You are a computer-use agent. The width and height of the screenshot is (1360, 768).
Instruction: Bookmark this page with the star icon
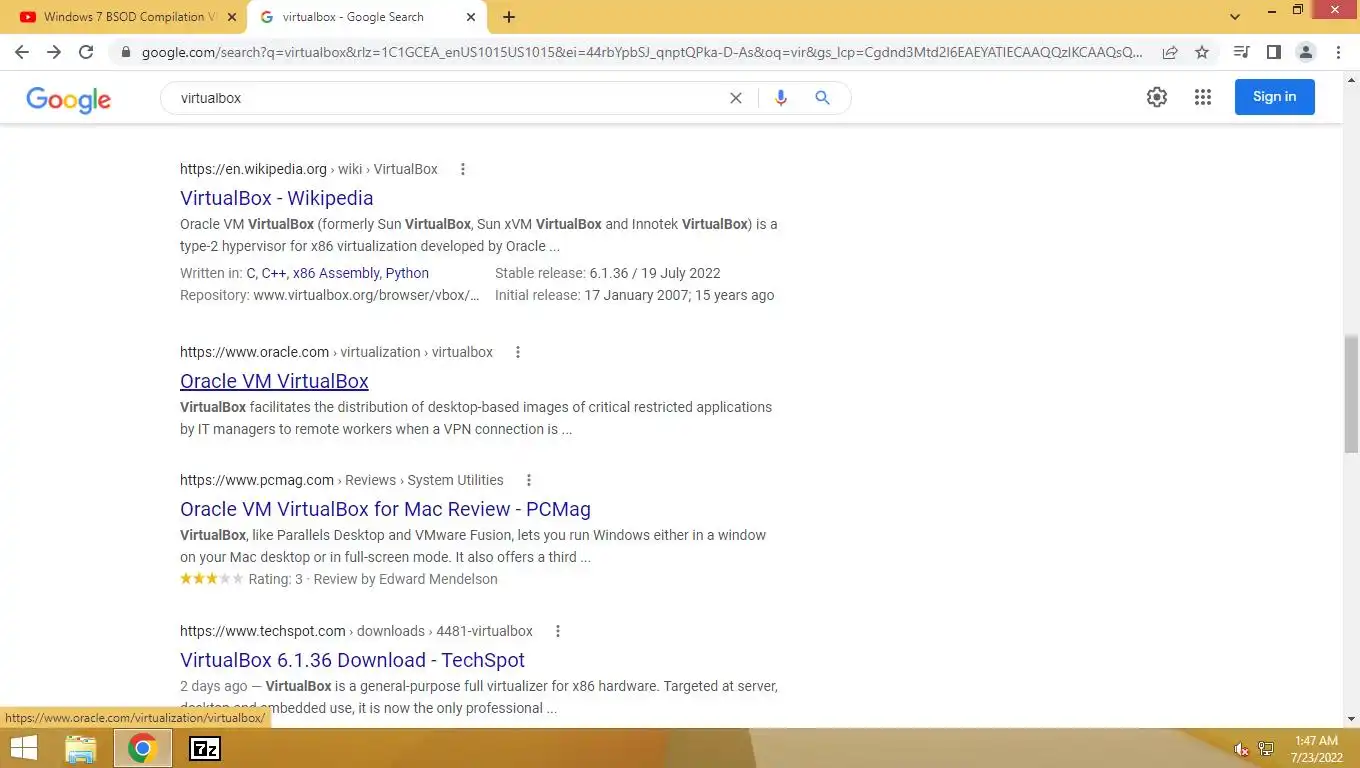point(1202,52)
